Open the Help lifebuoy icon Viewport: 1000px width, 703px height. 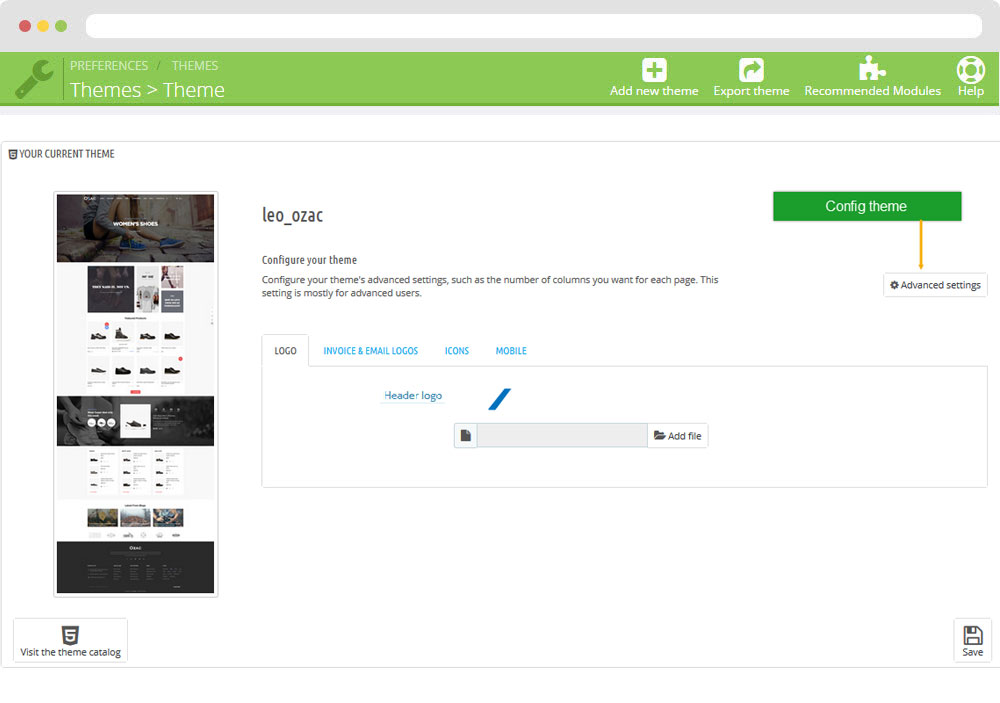970,70
